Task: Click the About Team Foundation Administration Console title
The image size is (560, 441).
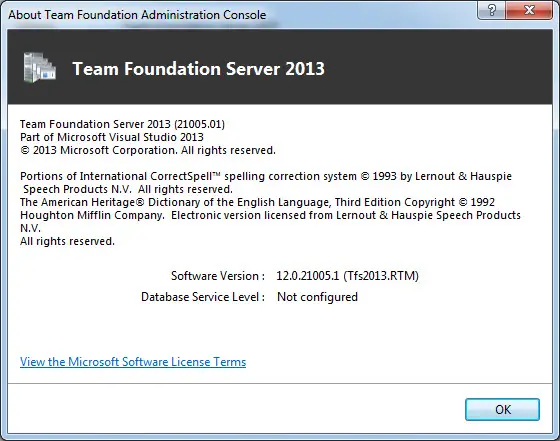Action: tap(137, 15)
